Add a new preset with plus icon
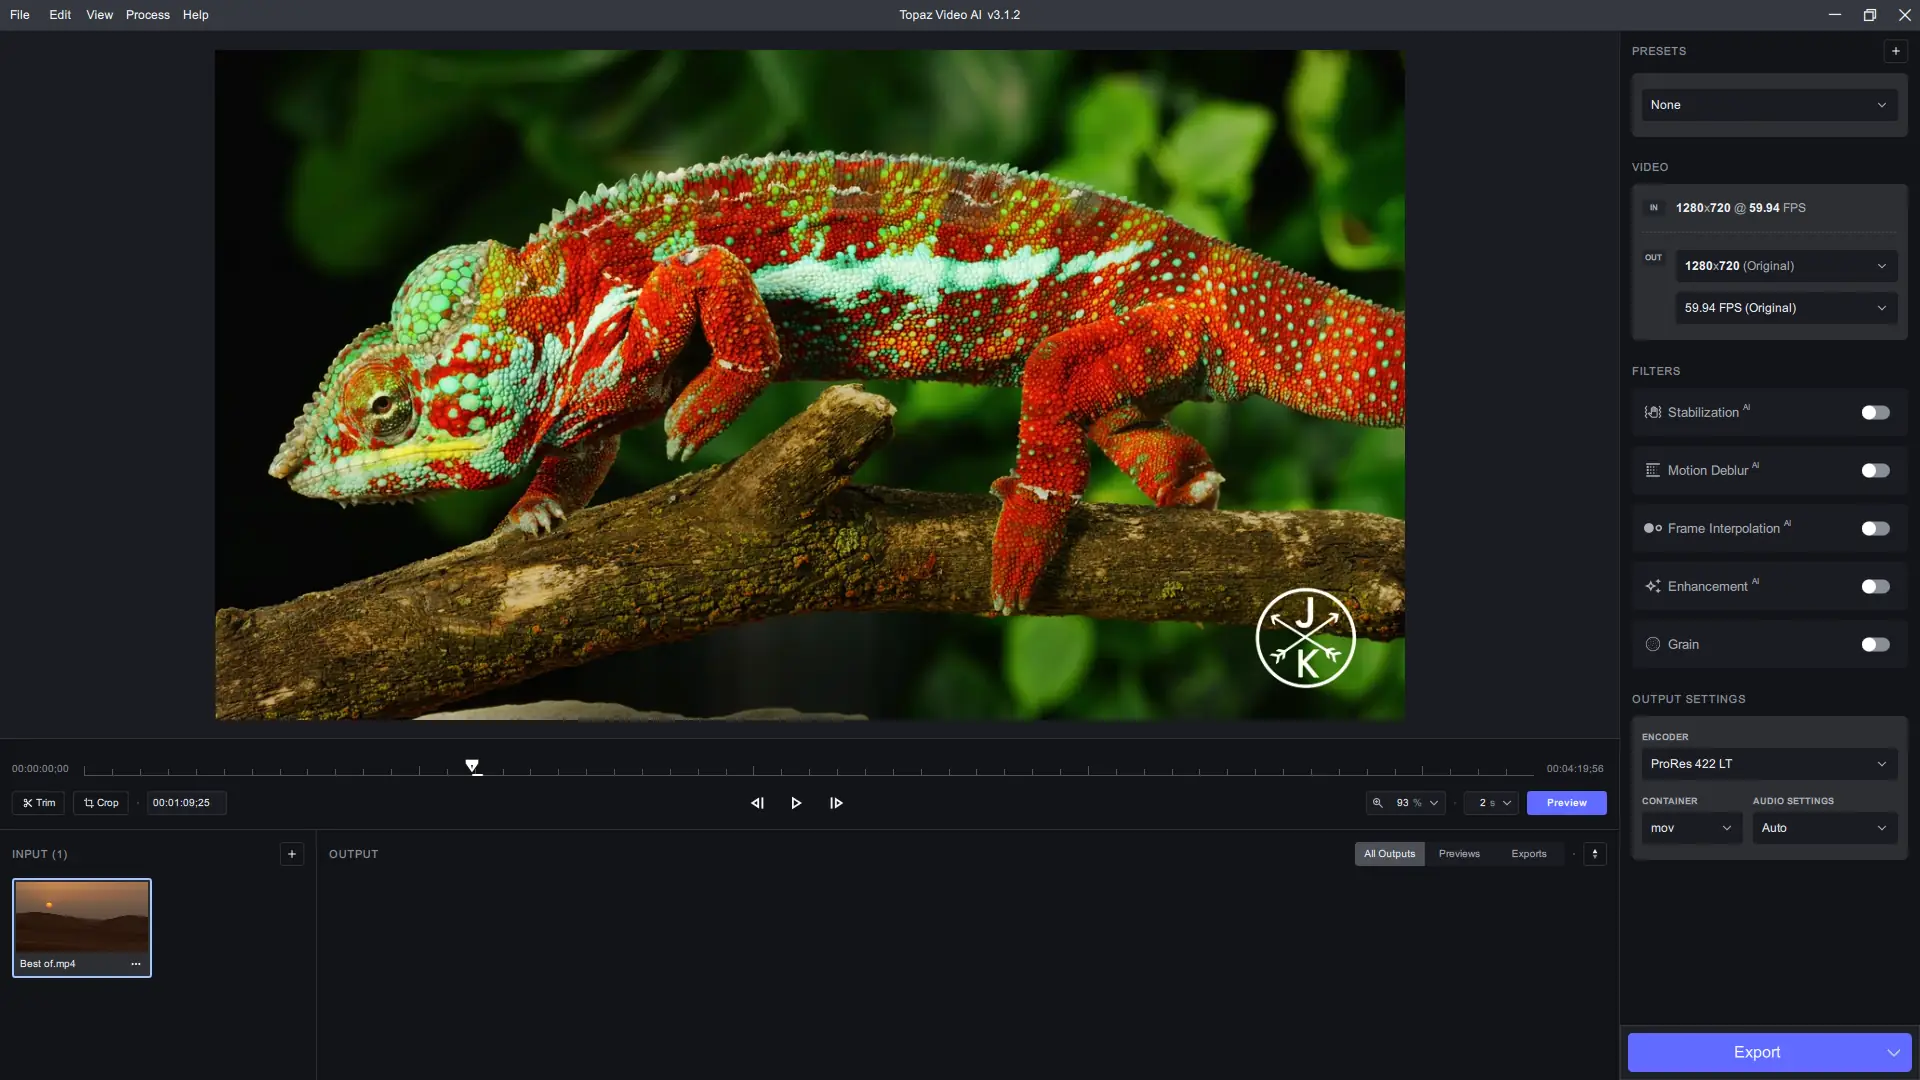 (1895, 51)
